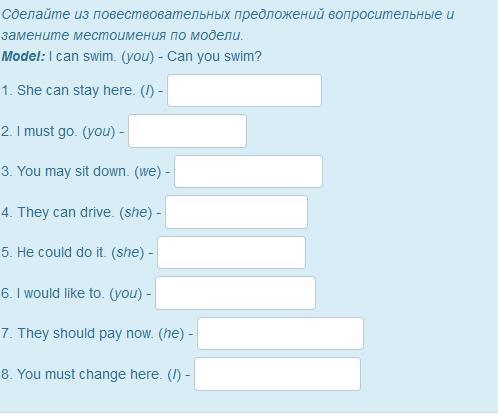Select the answer box for "You may sit down"
Image resolution: width=498 pixels, height=416 pixels.
[x=248, y=171]
